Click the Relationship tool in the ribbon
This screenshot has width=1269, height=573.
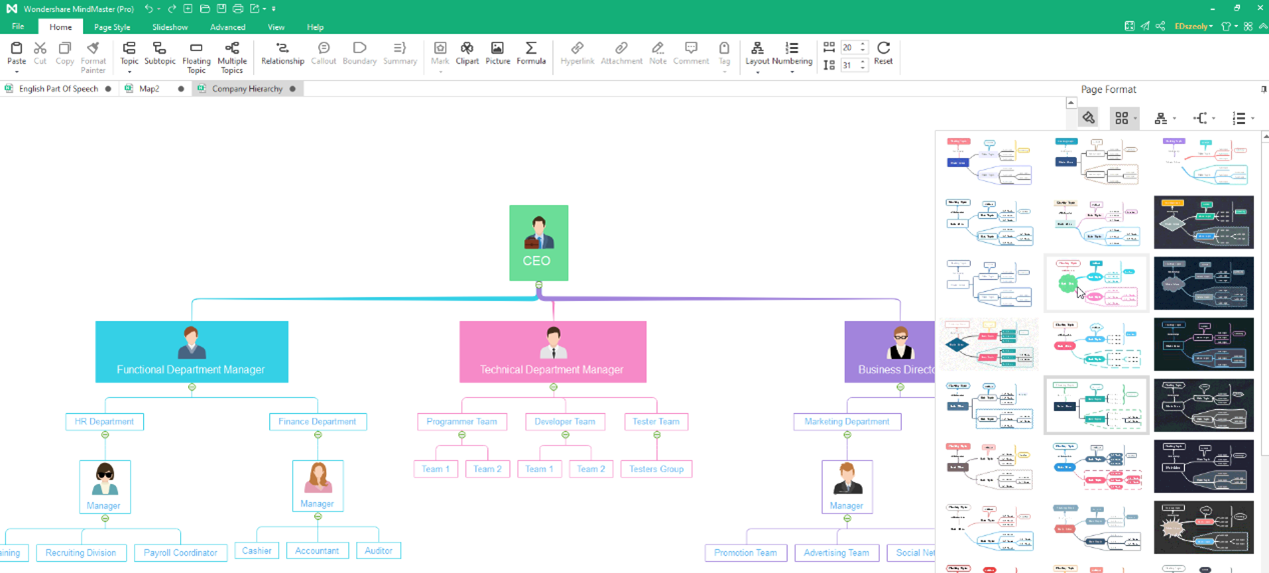click(x=282, y=53)
